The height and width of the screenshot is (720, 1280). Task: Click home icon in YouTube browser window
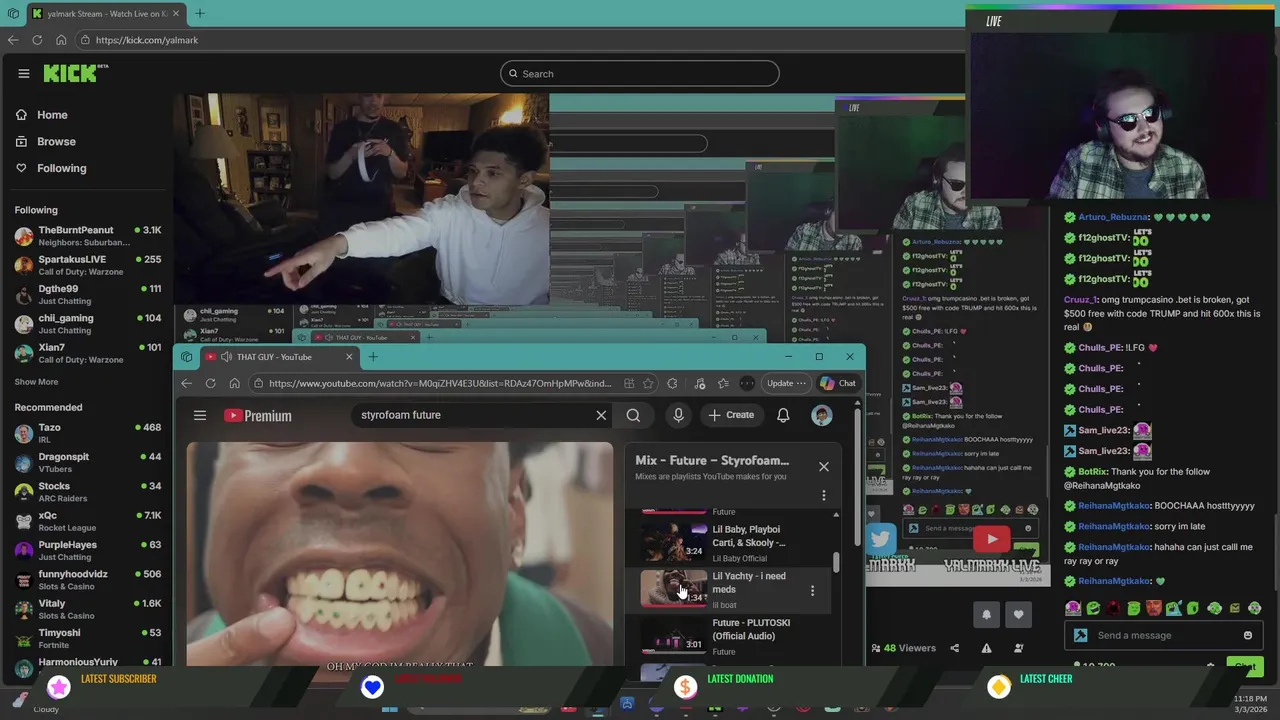pyautogui.click(x=235, y=383)
